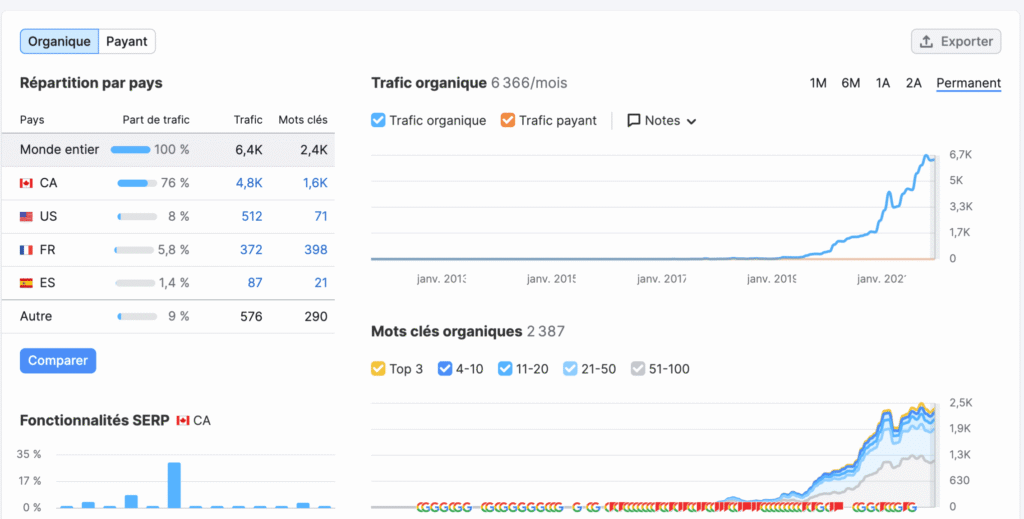
Task: Select the Organique tab
Action: click(x=60, y=41)
